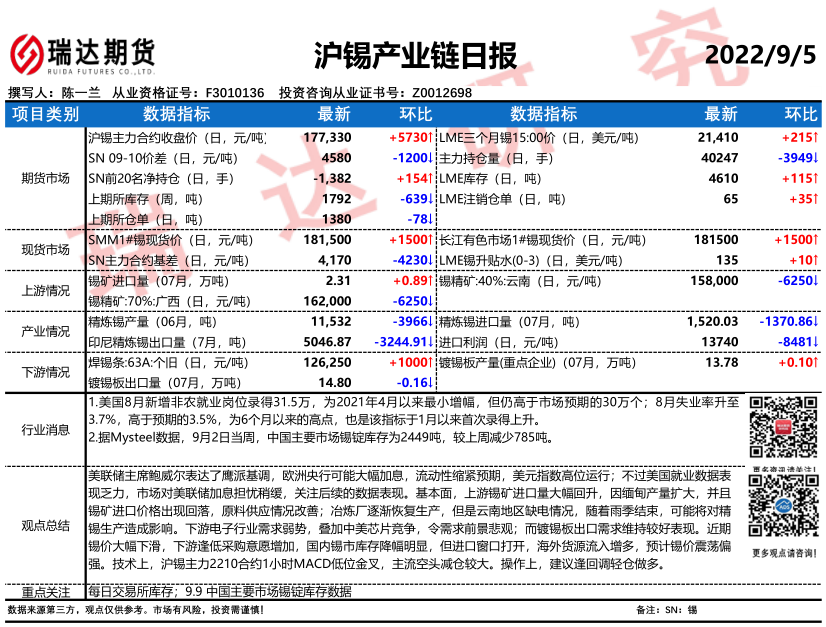The image size is (826, 627).
Task: Select the 现货市场 category cell
Action: point(46,250)
